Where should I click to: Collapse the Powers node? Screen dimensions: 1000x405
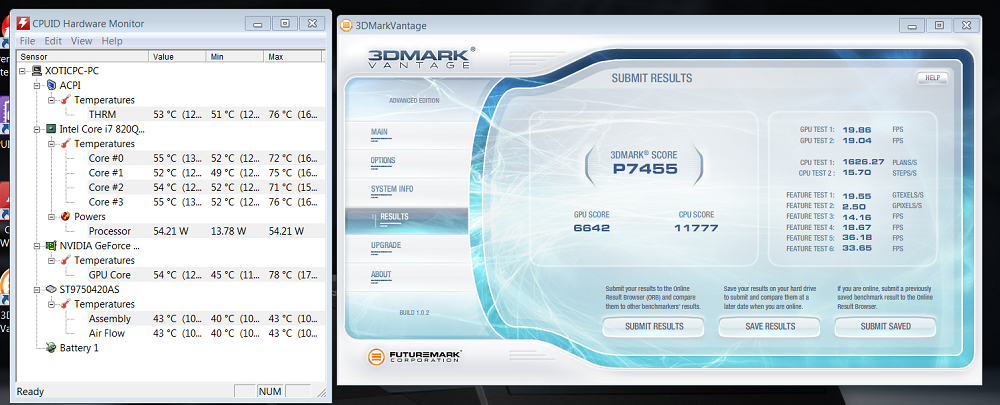click(51, 216)
